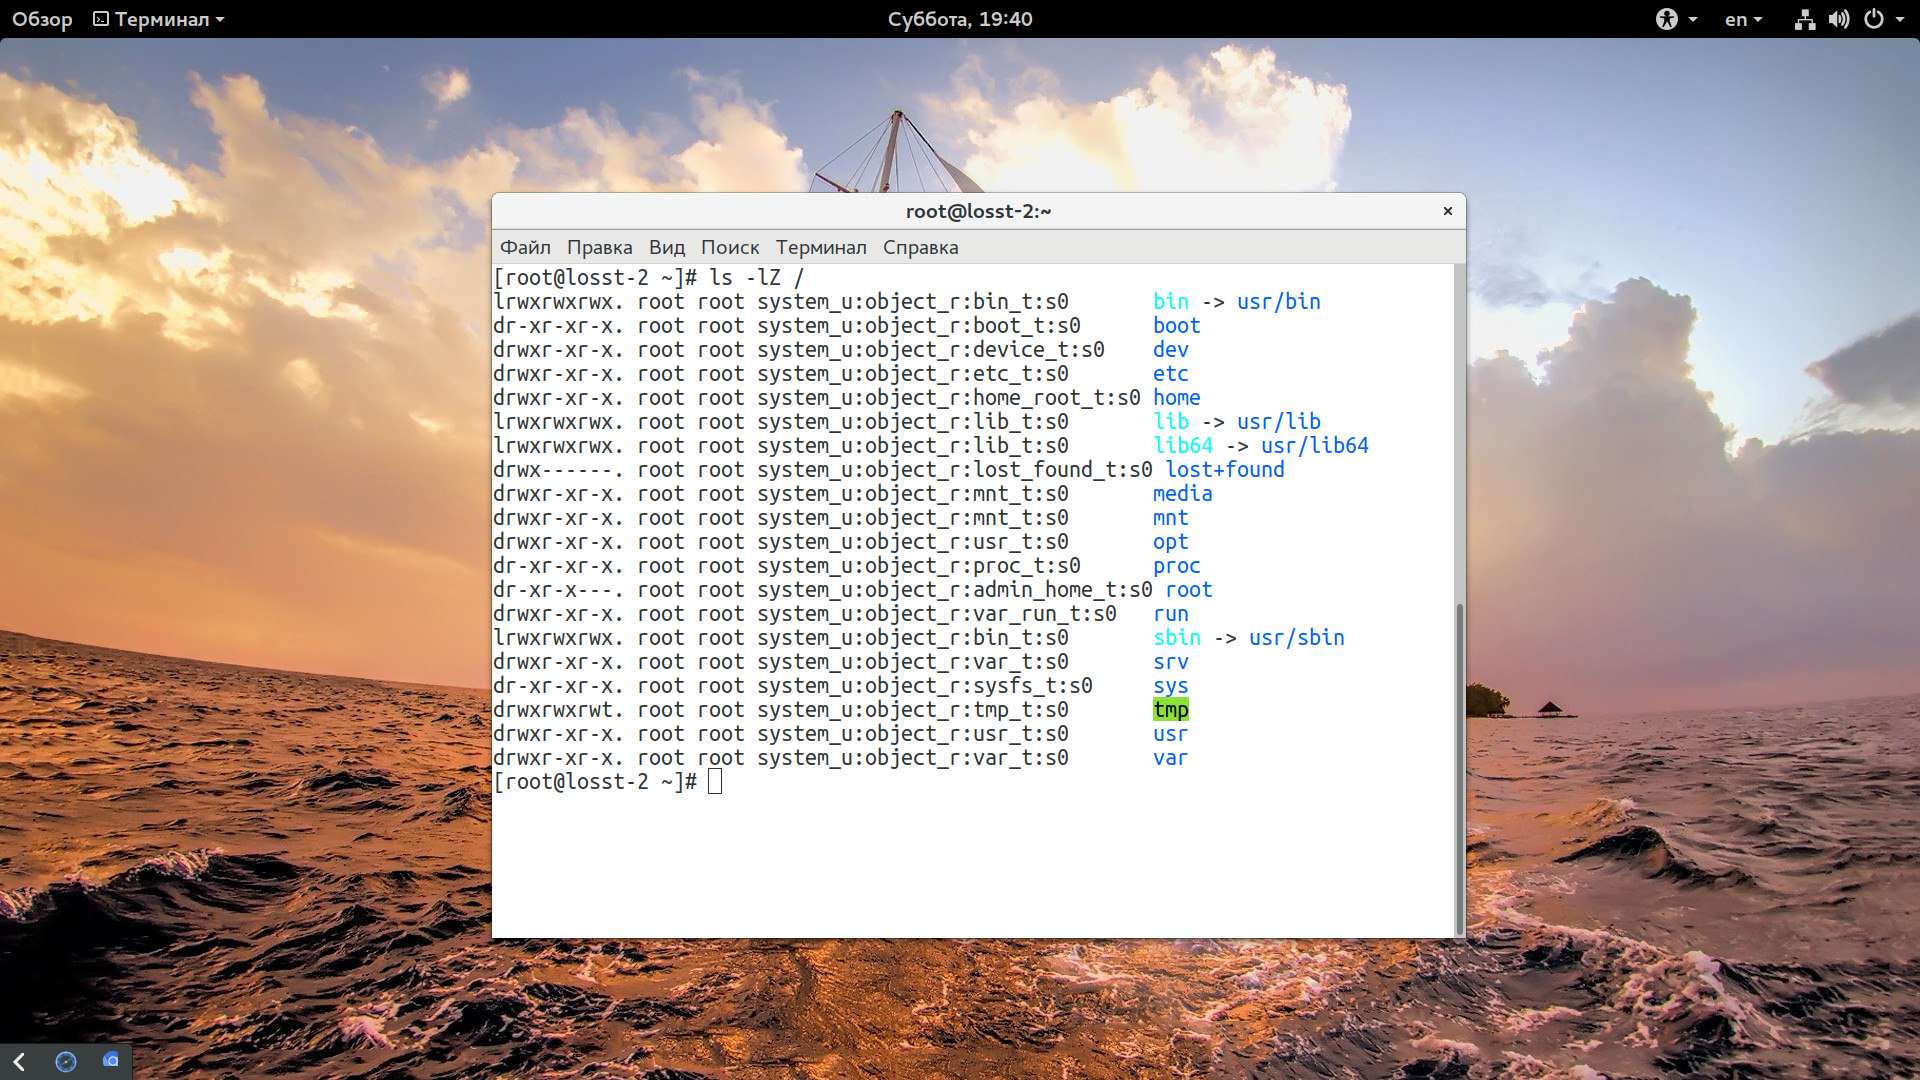Click the 'dr-xr-x---.' permission string
The image size is (1920, 1080).
point(559,590)
